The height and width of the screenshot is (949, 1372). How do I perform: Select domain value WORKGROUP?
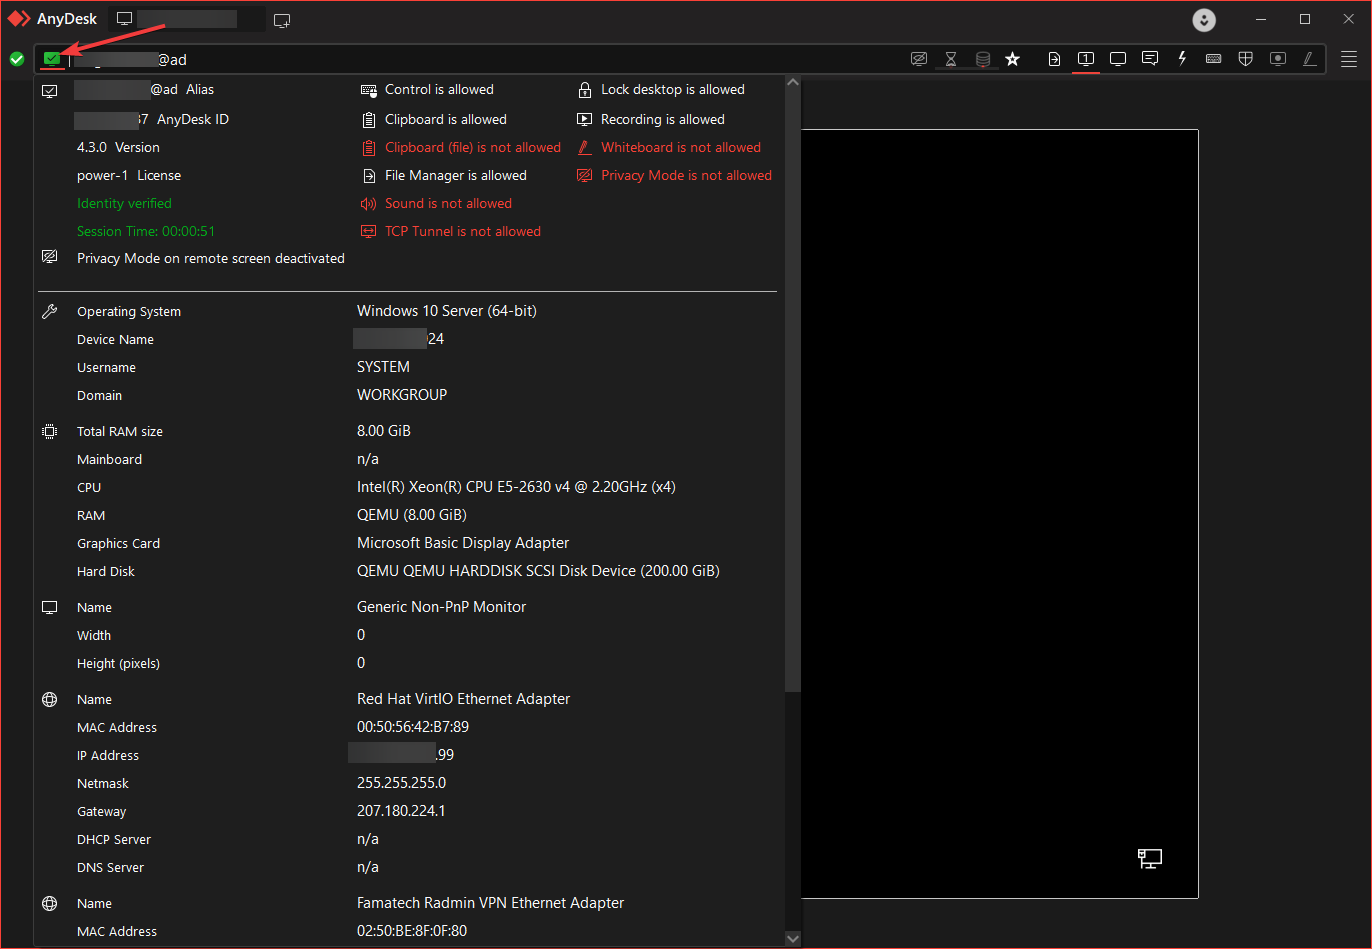tap(402, 395)
